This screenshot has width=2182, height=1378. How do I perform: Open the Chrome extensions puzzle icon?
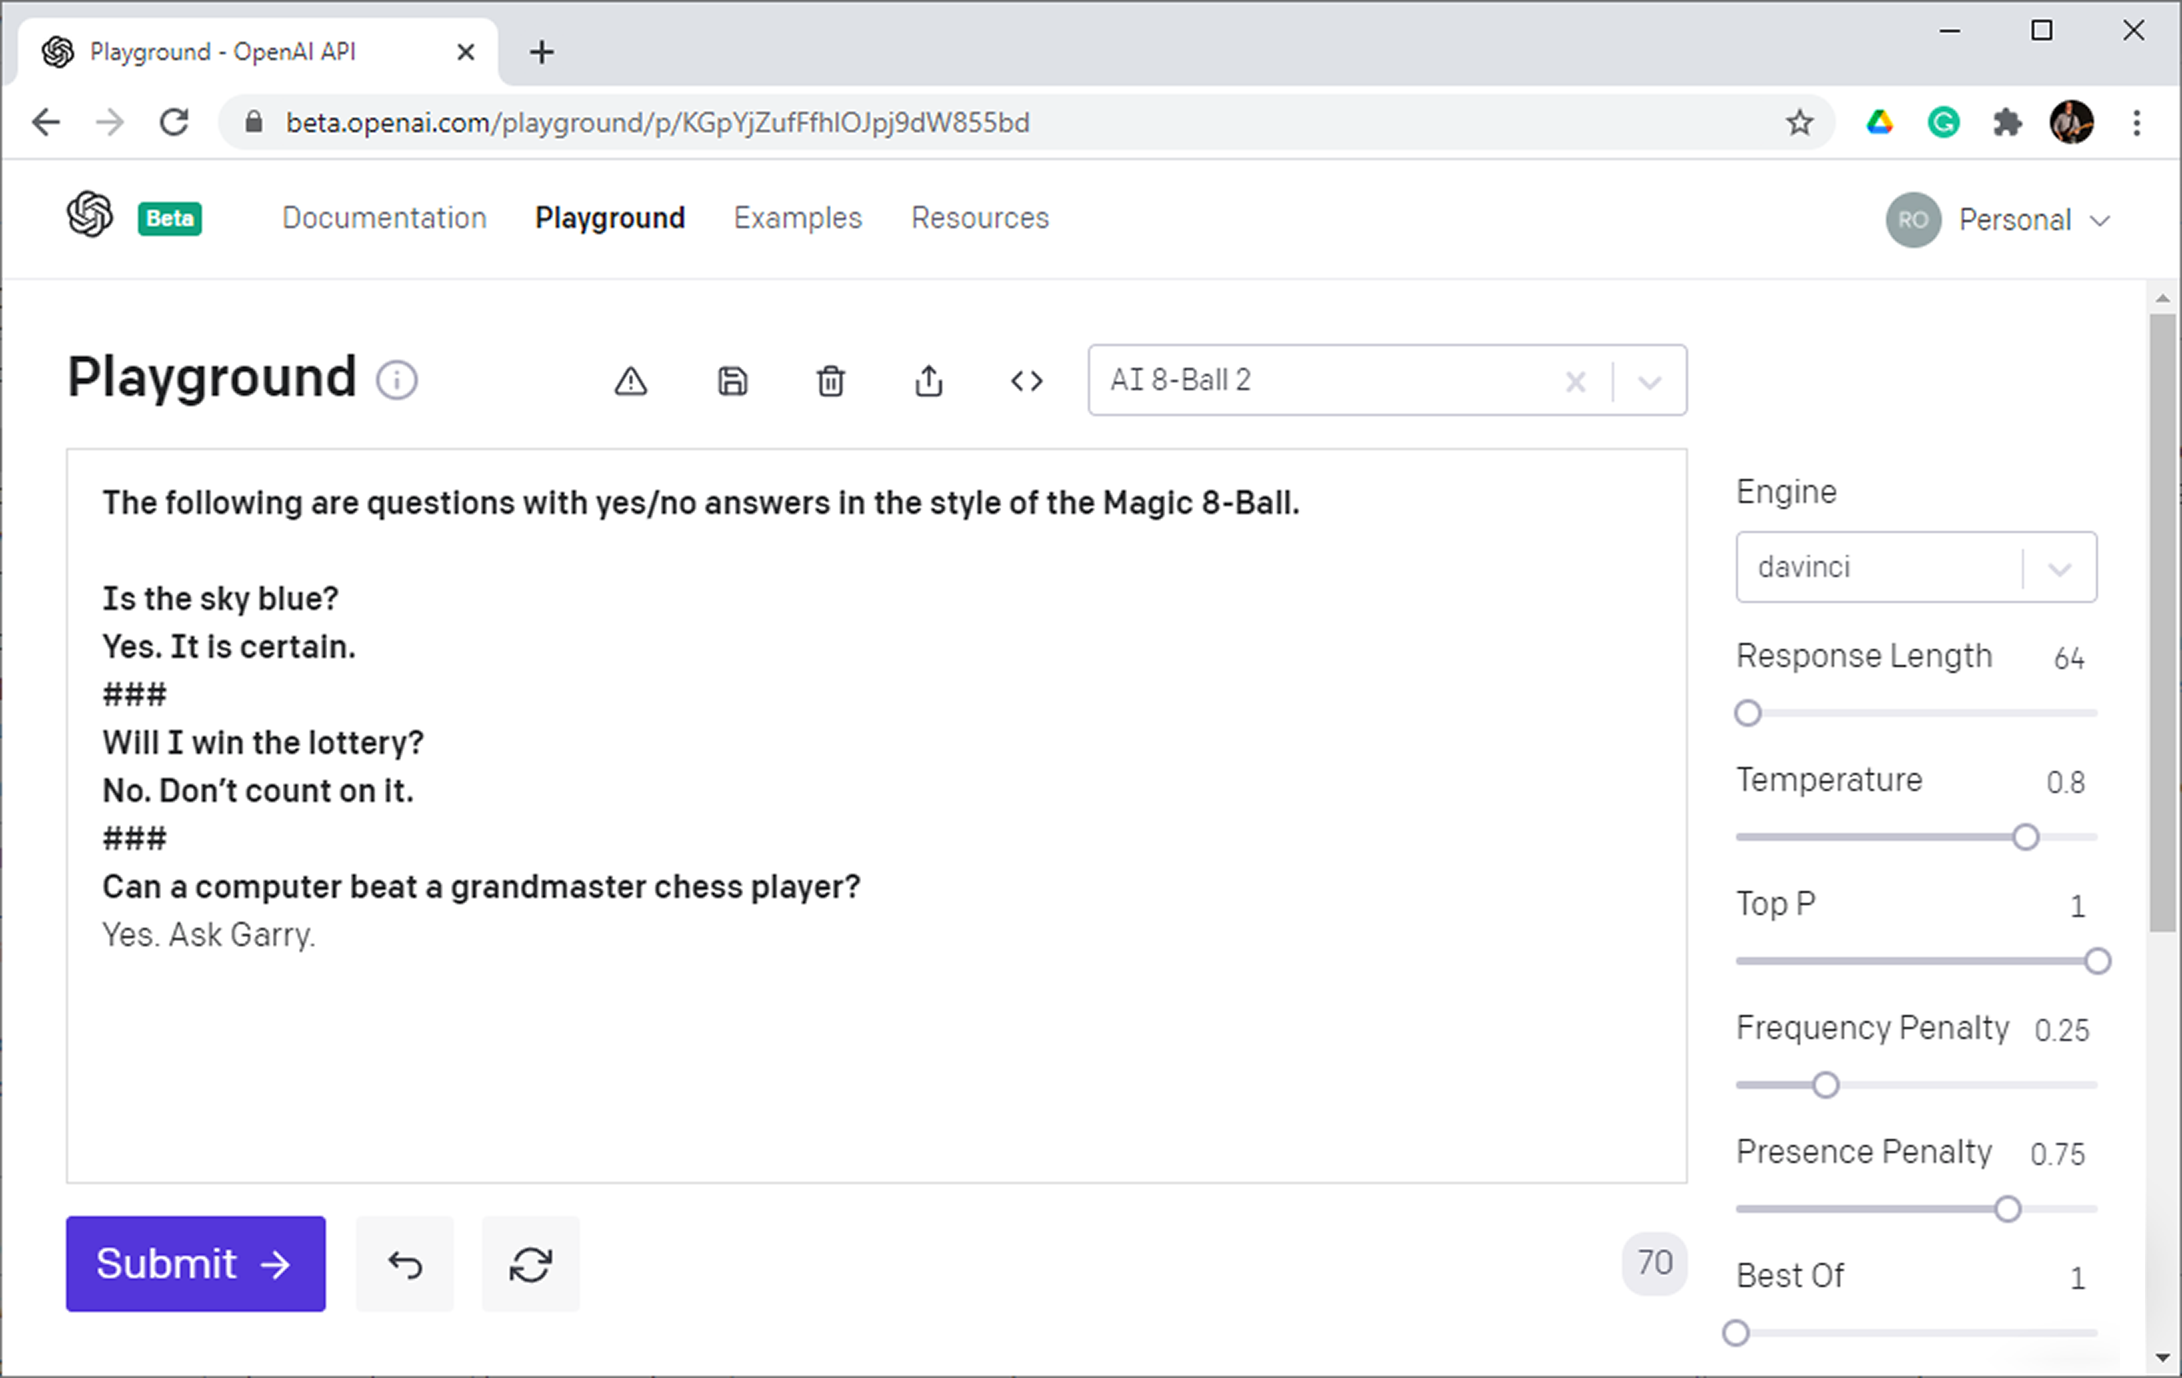[x=2007, y=123]
